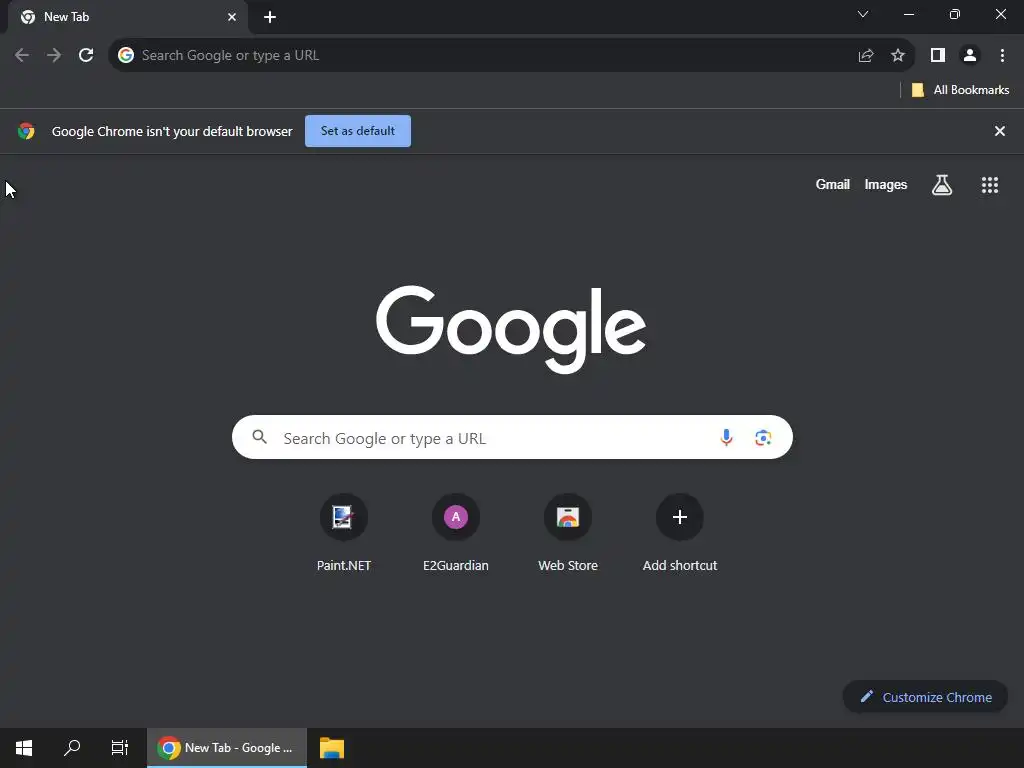The width and height of the screenshot is (1024, 768).
Task: Click the browser forward arrow
Action: [54, 56]
